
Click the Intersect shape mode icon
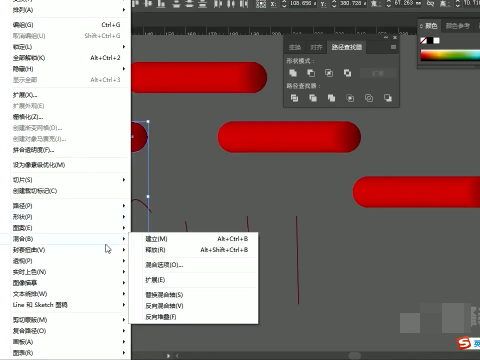coord(329,73)
